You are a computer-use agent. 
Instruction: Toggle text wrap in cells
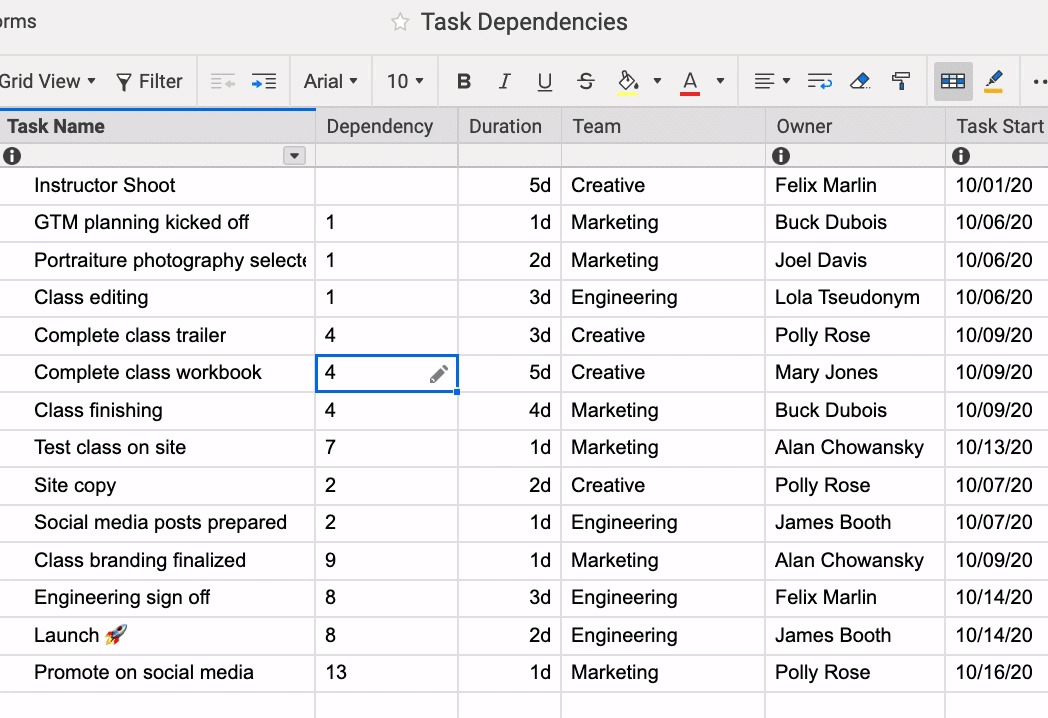[x=819, y=82]
